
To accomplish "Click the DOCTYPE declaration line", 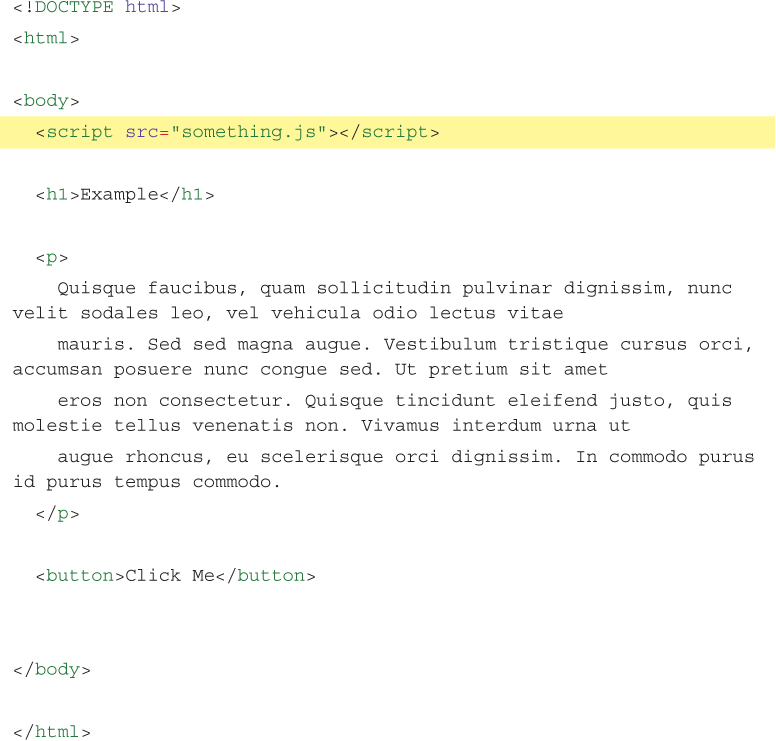I will tap(97, 8).
